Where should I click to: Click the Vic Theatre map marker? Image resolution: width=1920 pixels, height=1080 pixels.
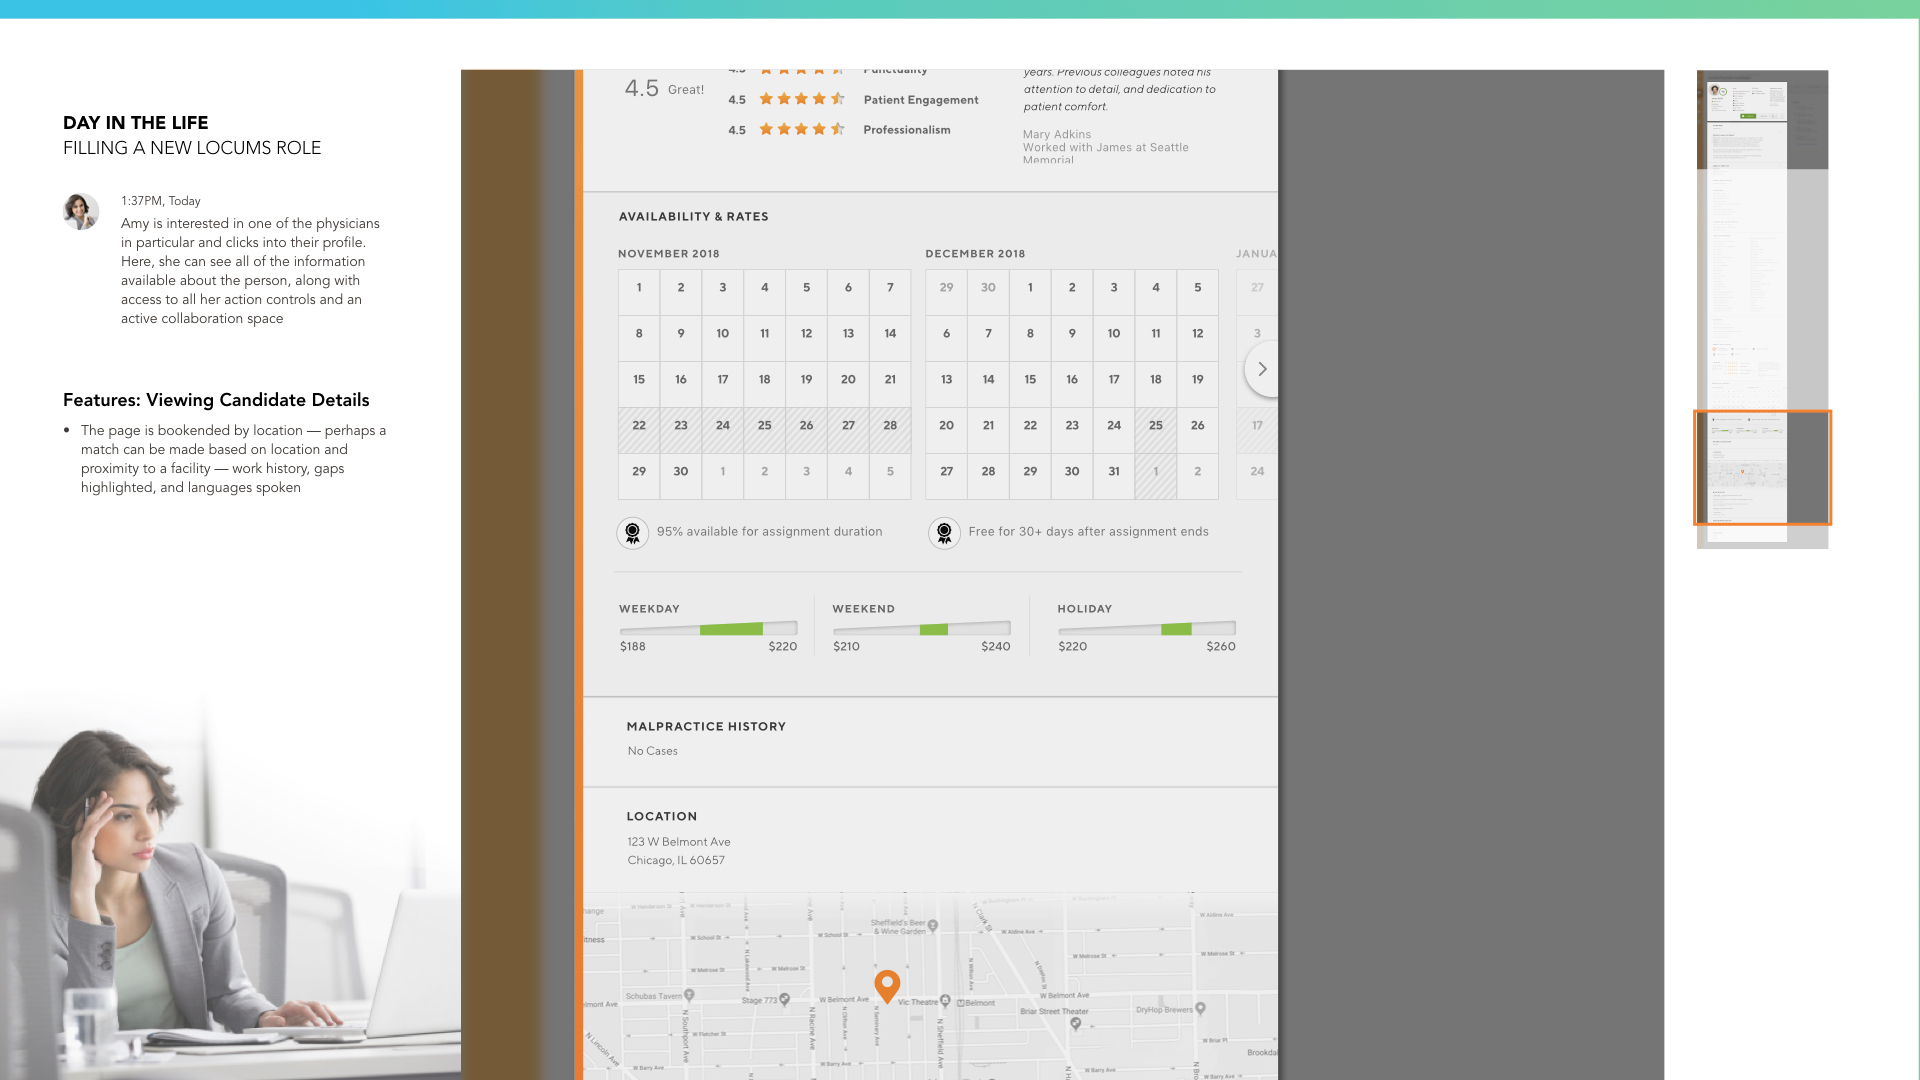pos(945,1001)
